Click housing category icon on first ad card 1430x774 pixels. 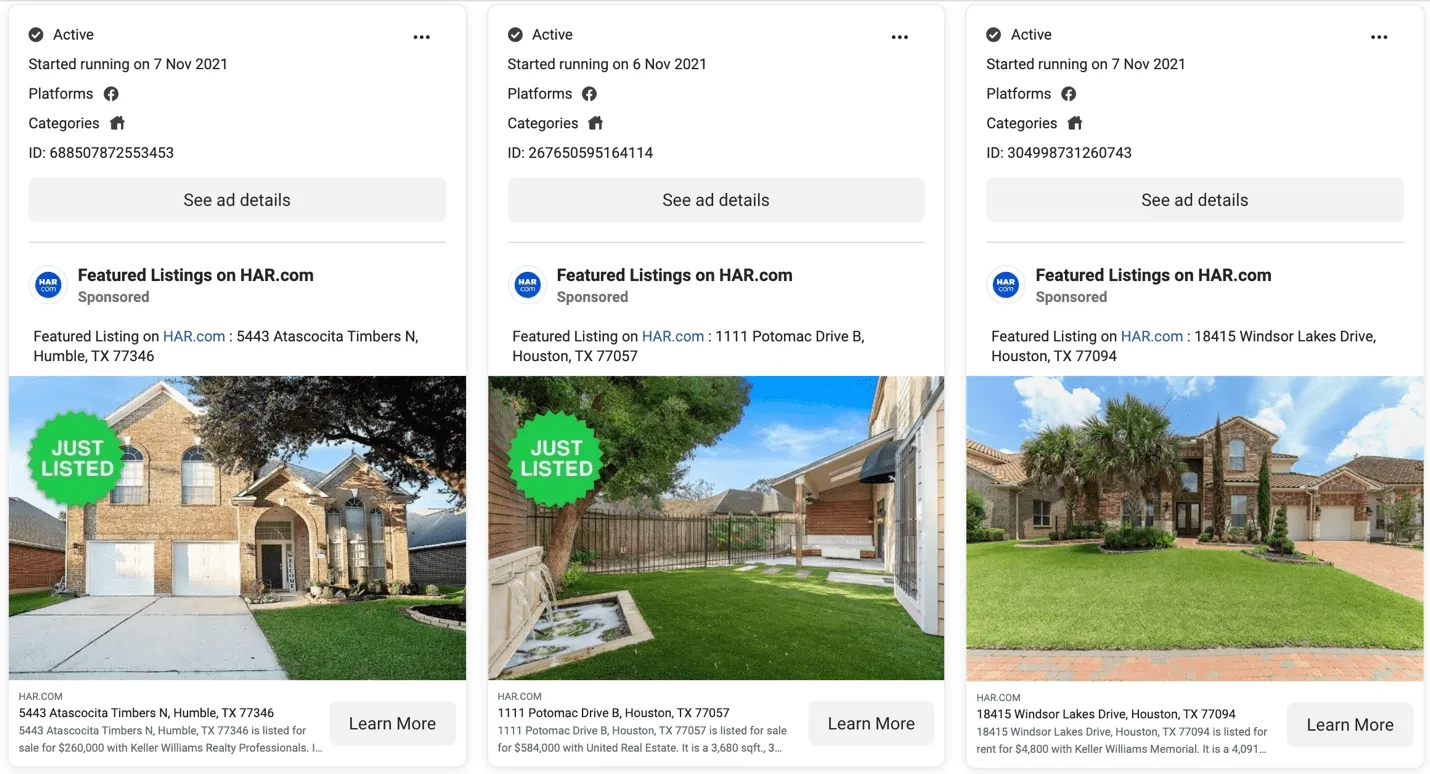pos(117,124)
